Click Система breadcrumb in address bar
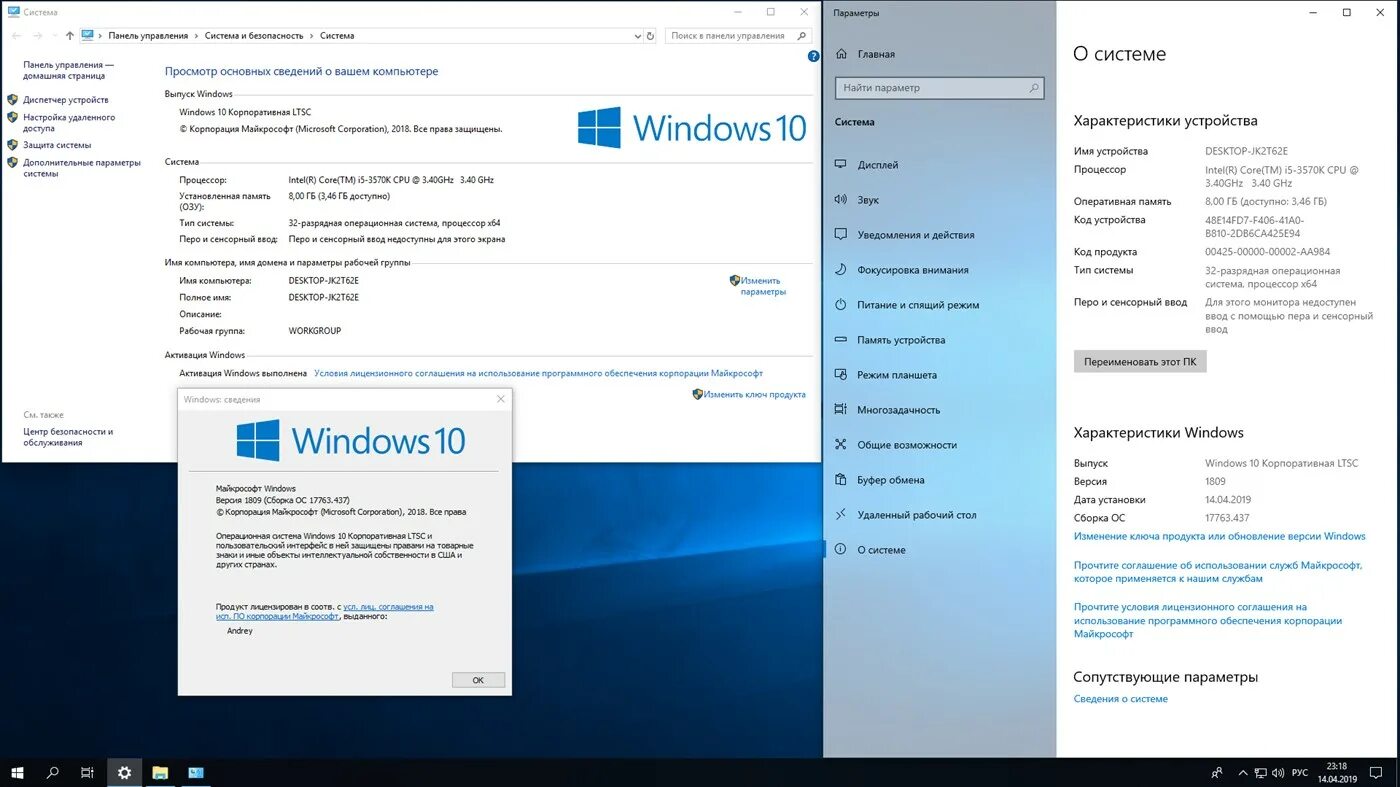This screenshot has width=1400, height=787. coord(337,36)
